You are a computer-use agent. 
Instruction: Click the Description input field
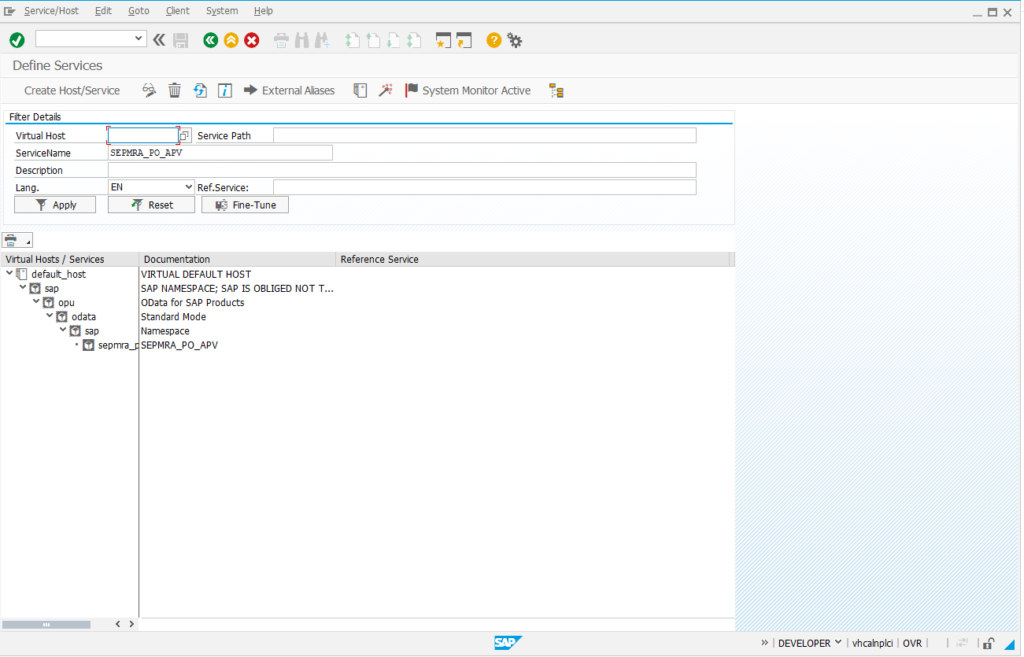click(x=402, y=170)
